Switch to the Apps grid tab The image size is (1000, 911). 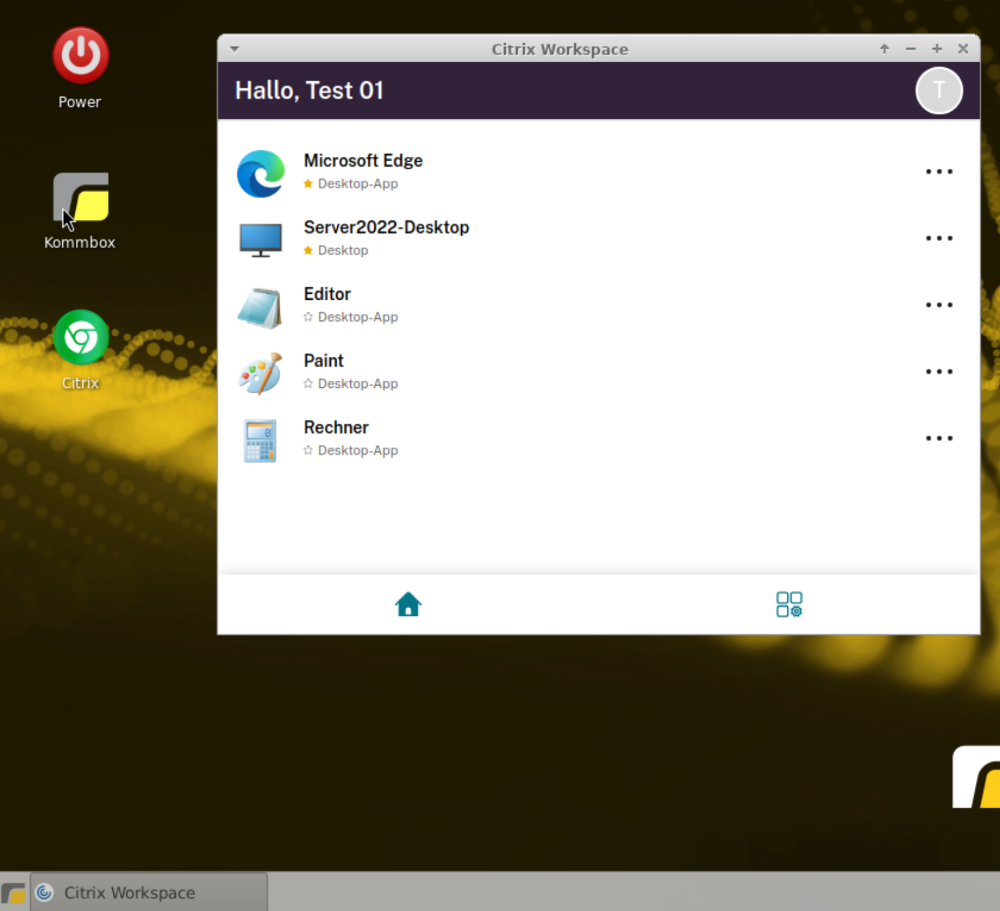pyautogui.click(x=789, y=604)
